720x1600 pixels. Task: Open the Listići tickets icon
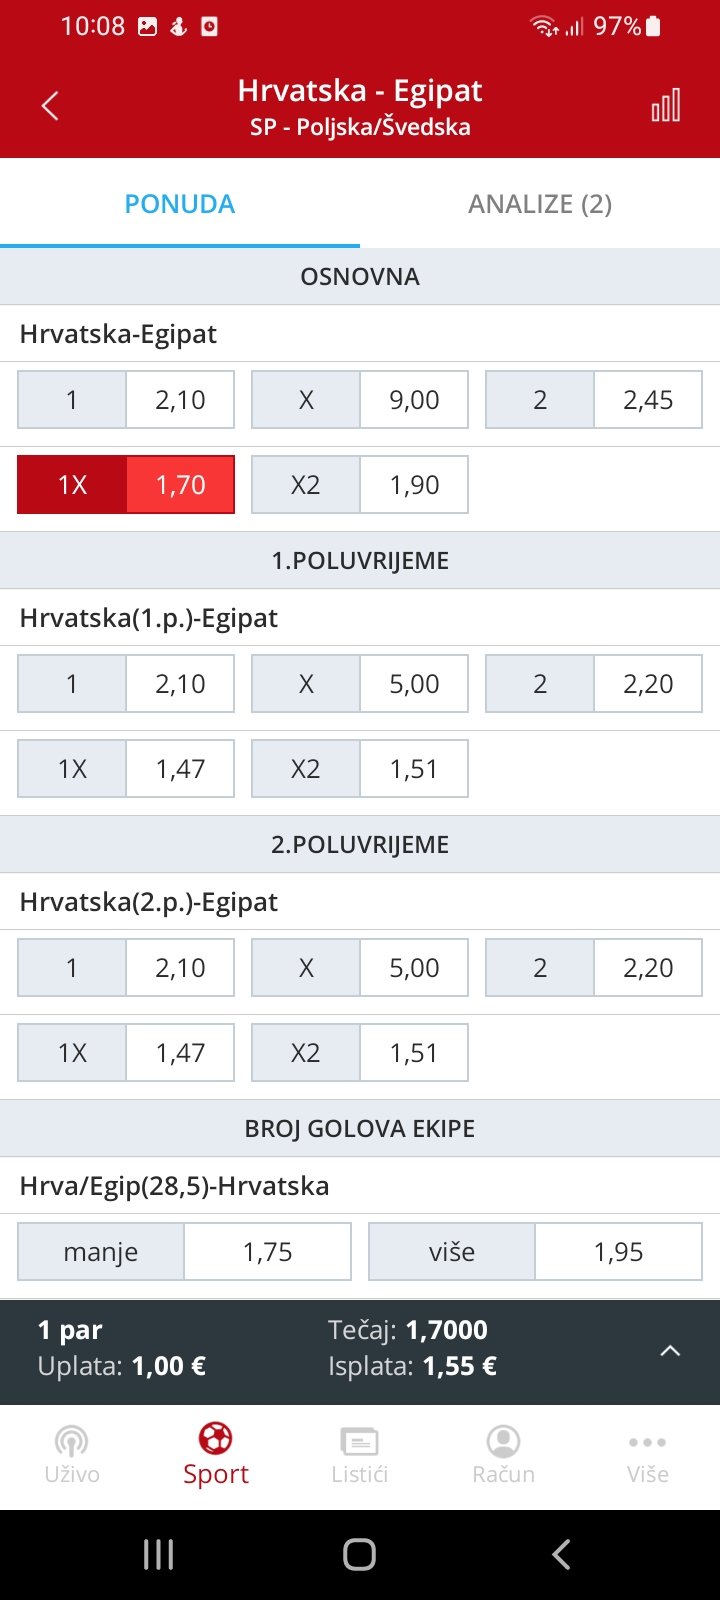click(360, 1441)
